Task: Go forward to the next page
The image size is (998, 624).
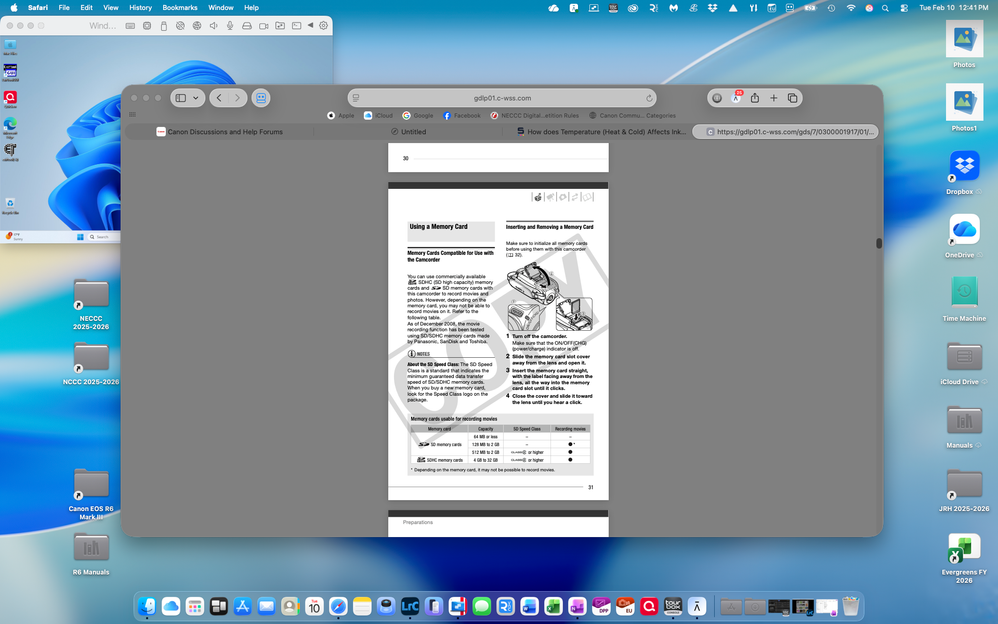Action: 237,98
